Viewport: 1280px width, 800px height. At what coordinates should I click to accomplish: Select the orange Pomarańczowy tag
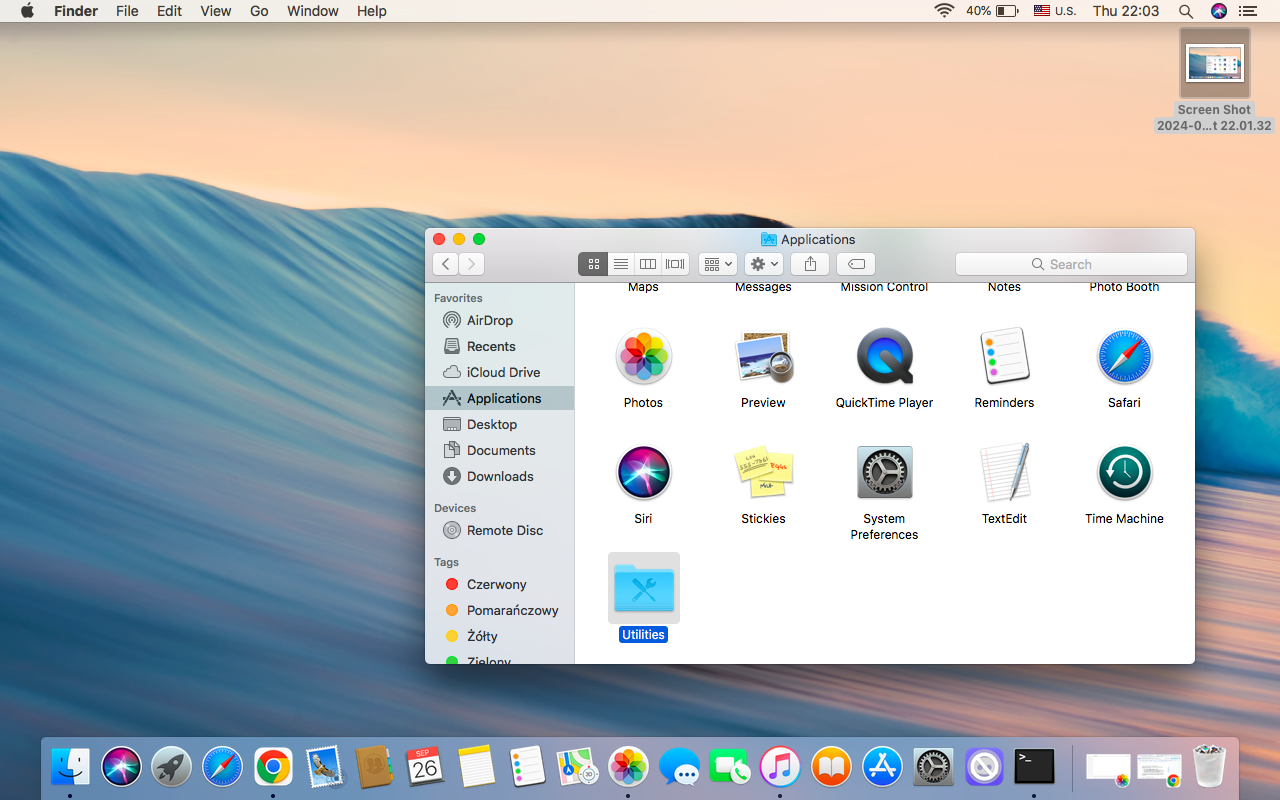click(500, 610)
